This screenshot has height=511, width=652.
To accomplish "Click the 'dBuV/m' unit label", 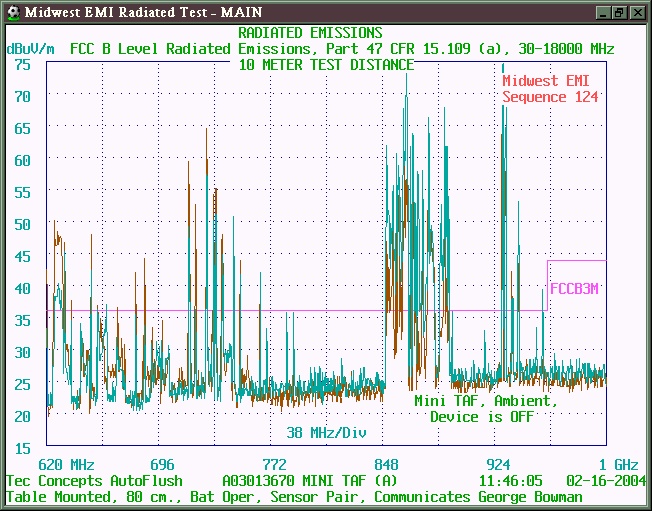I will [31, 48].
